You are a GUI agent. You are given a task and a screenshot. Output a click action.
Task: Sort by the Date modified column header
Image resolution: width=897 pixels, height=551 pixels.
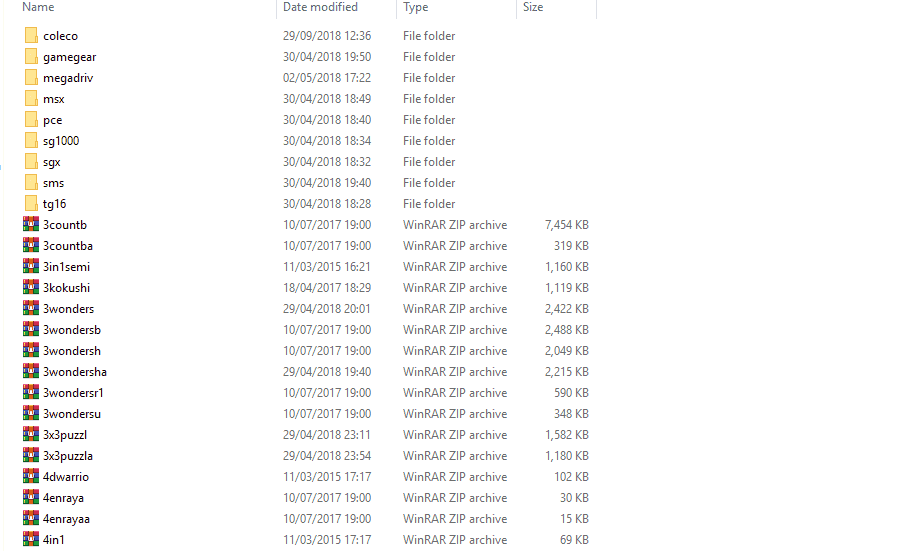(320, 7)
